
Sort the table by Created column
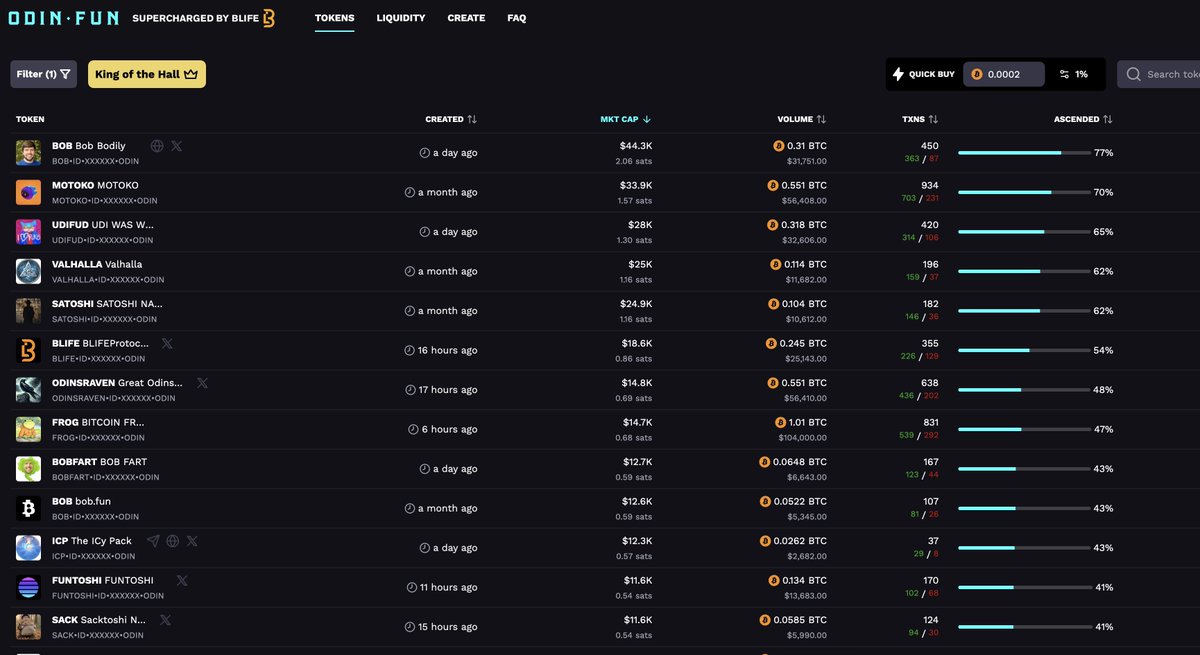coord(451,119)
